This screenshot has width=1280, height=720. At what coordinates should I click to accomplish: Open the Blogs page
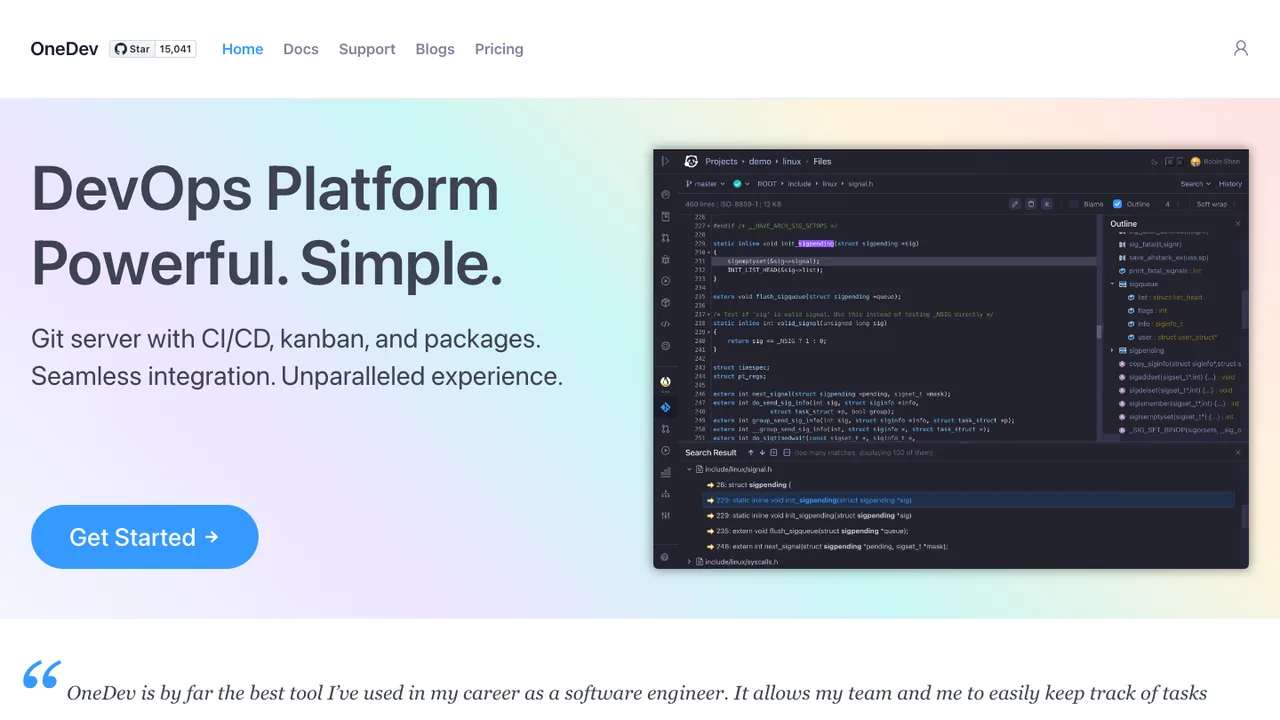435,49
